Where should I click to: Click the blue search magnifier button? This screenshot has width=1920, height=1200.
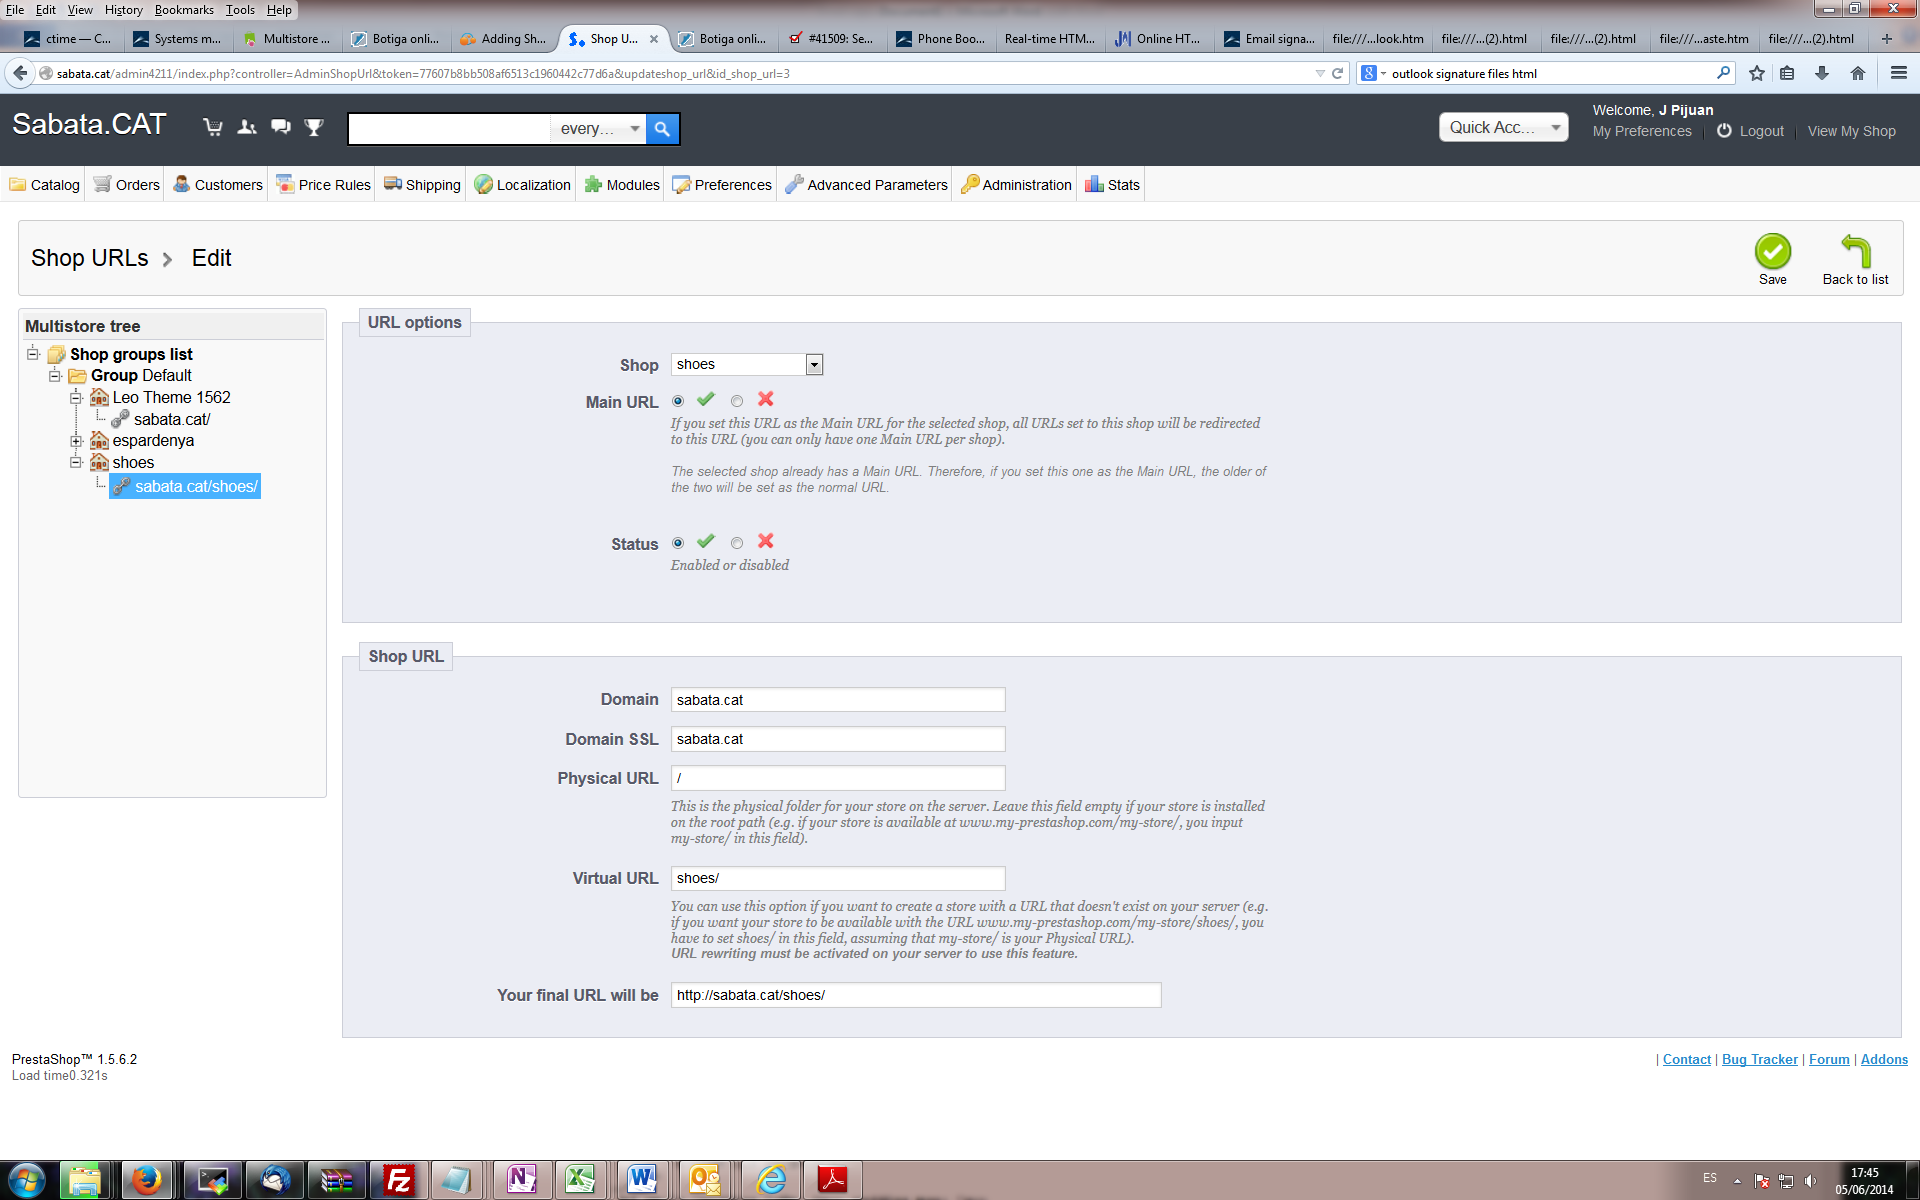(662, 129)
